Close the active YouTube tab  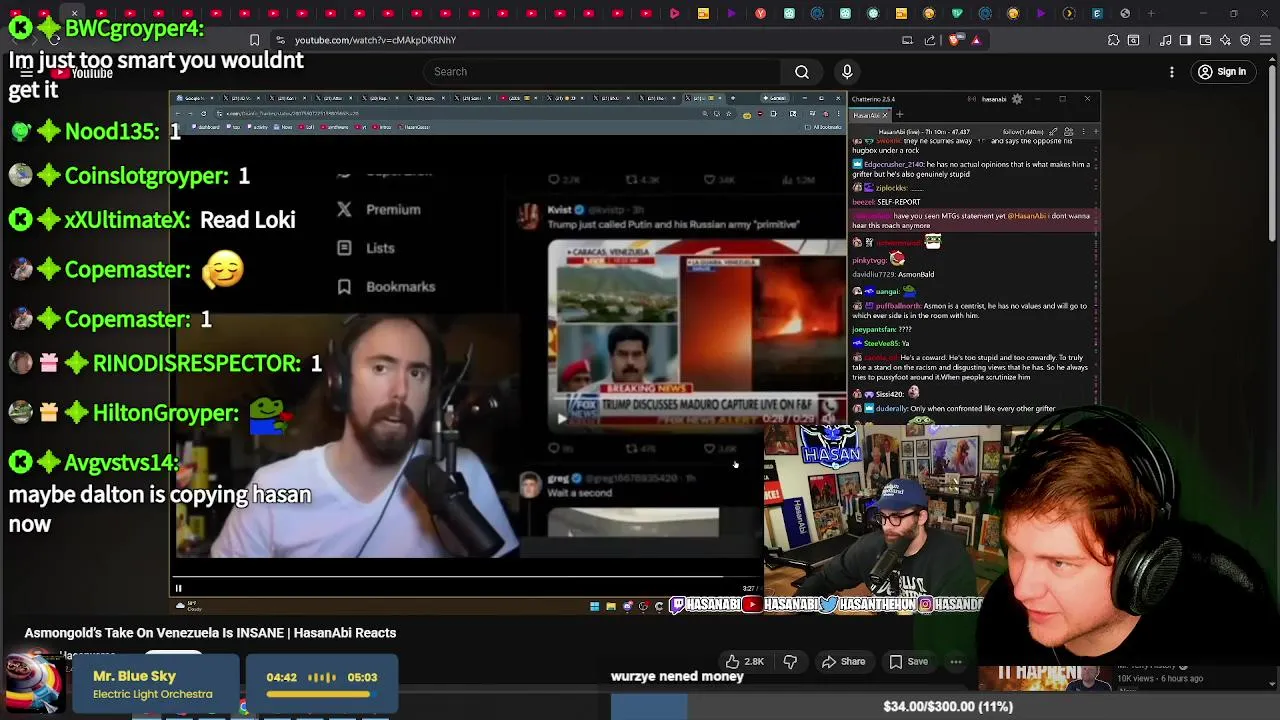tap(74, 14)
